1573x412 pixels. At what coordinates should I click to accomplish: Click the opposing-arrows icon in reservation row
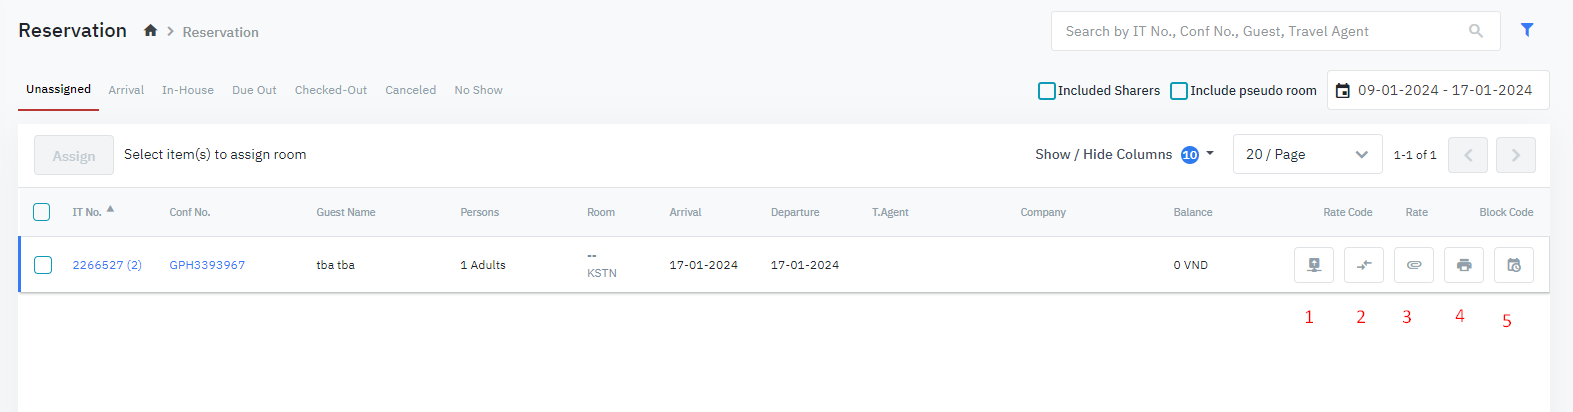tap(1363, 265)
